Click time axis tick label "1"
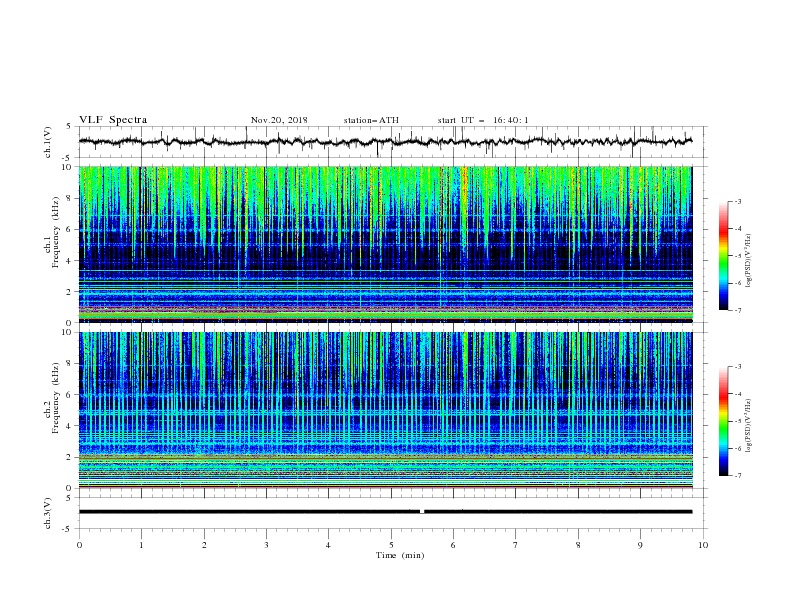 [x=141, y=545]
